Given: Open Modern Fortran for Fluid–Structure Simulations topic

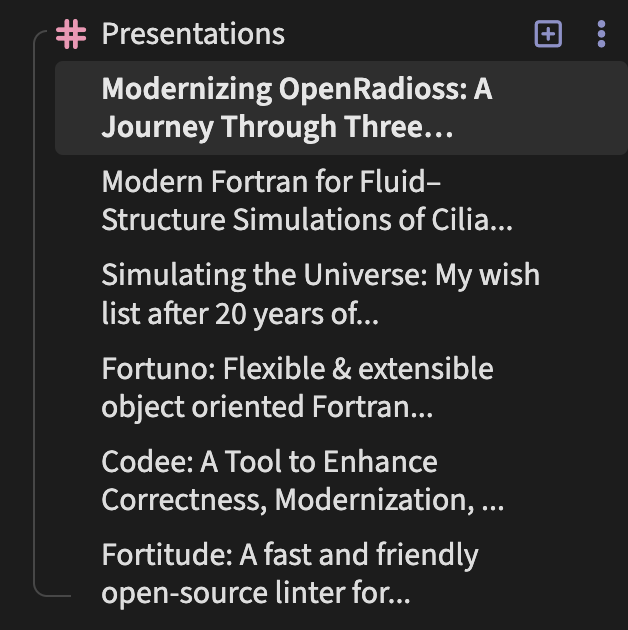Looking at the screenshot, I should pyautogui.click(x=306, y=201).
